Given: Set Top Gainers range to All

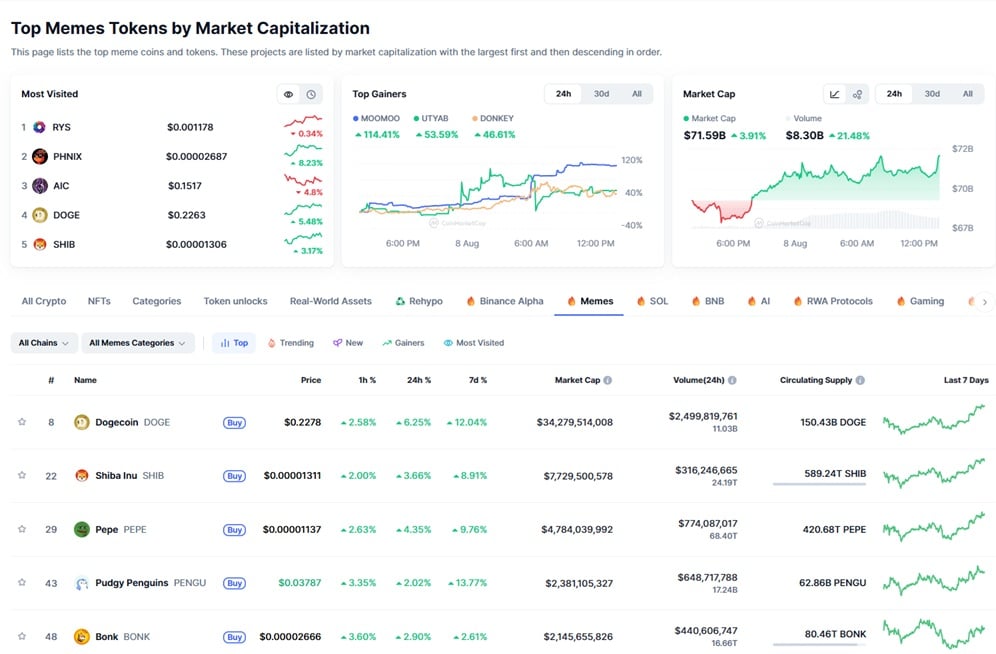Looking at the screenshot, I should 637,94.
